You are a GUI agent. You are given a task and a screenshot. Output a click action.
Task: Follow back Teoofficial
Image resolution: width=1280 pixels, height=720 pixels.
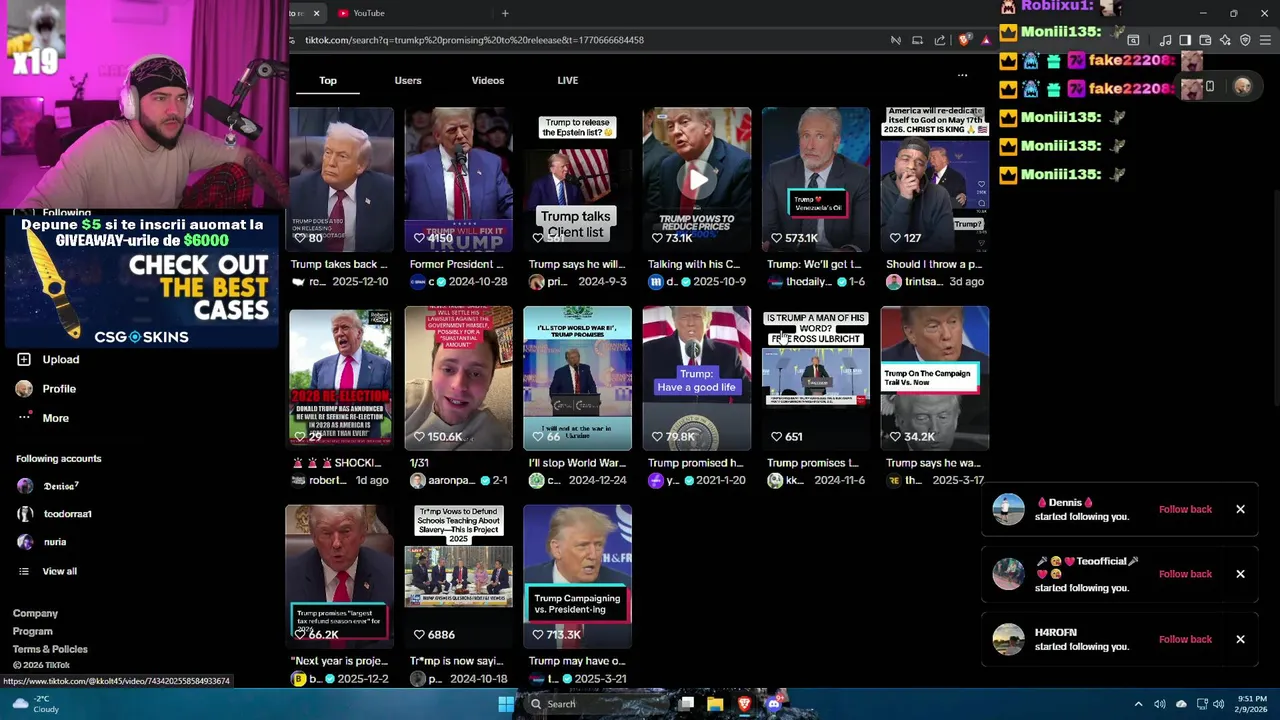(x=1185, y=574)
